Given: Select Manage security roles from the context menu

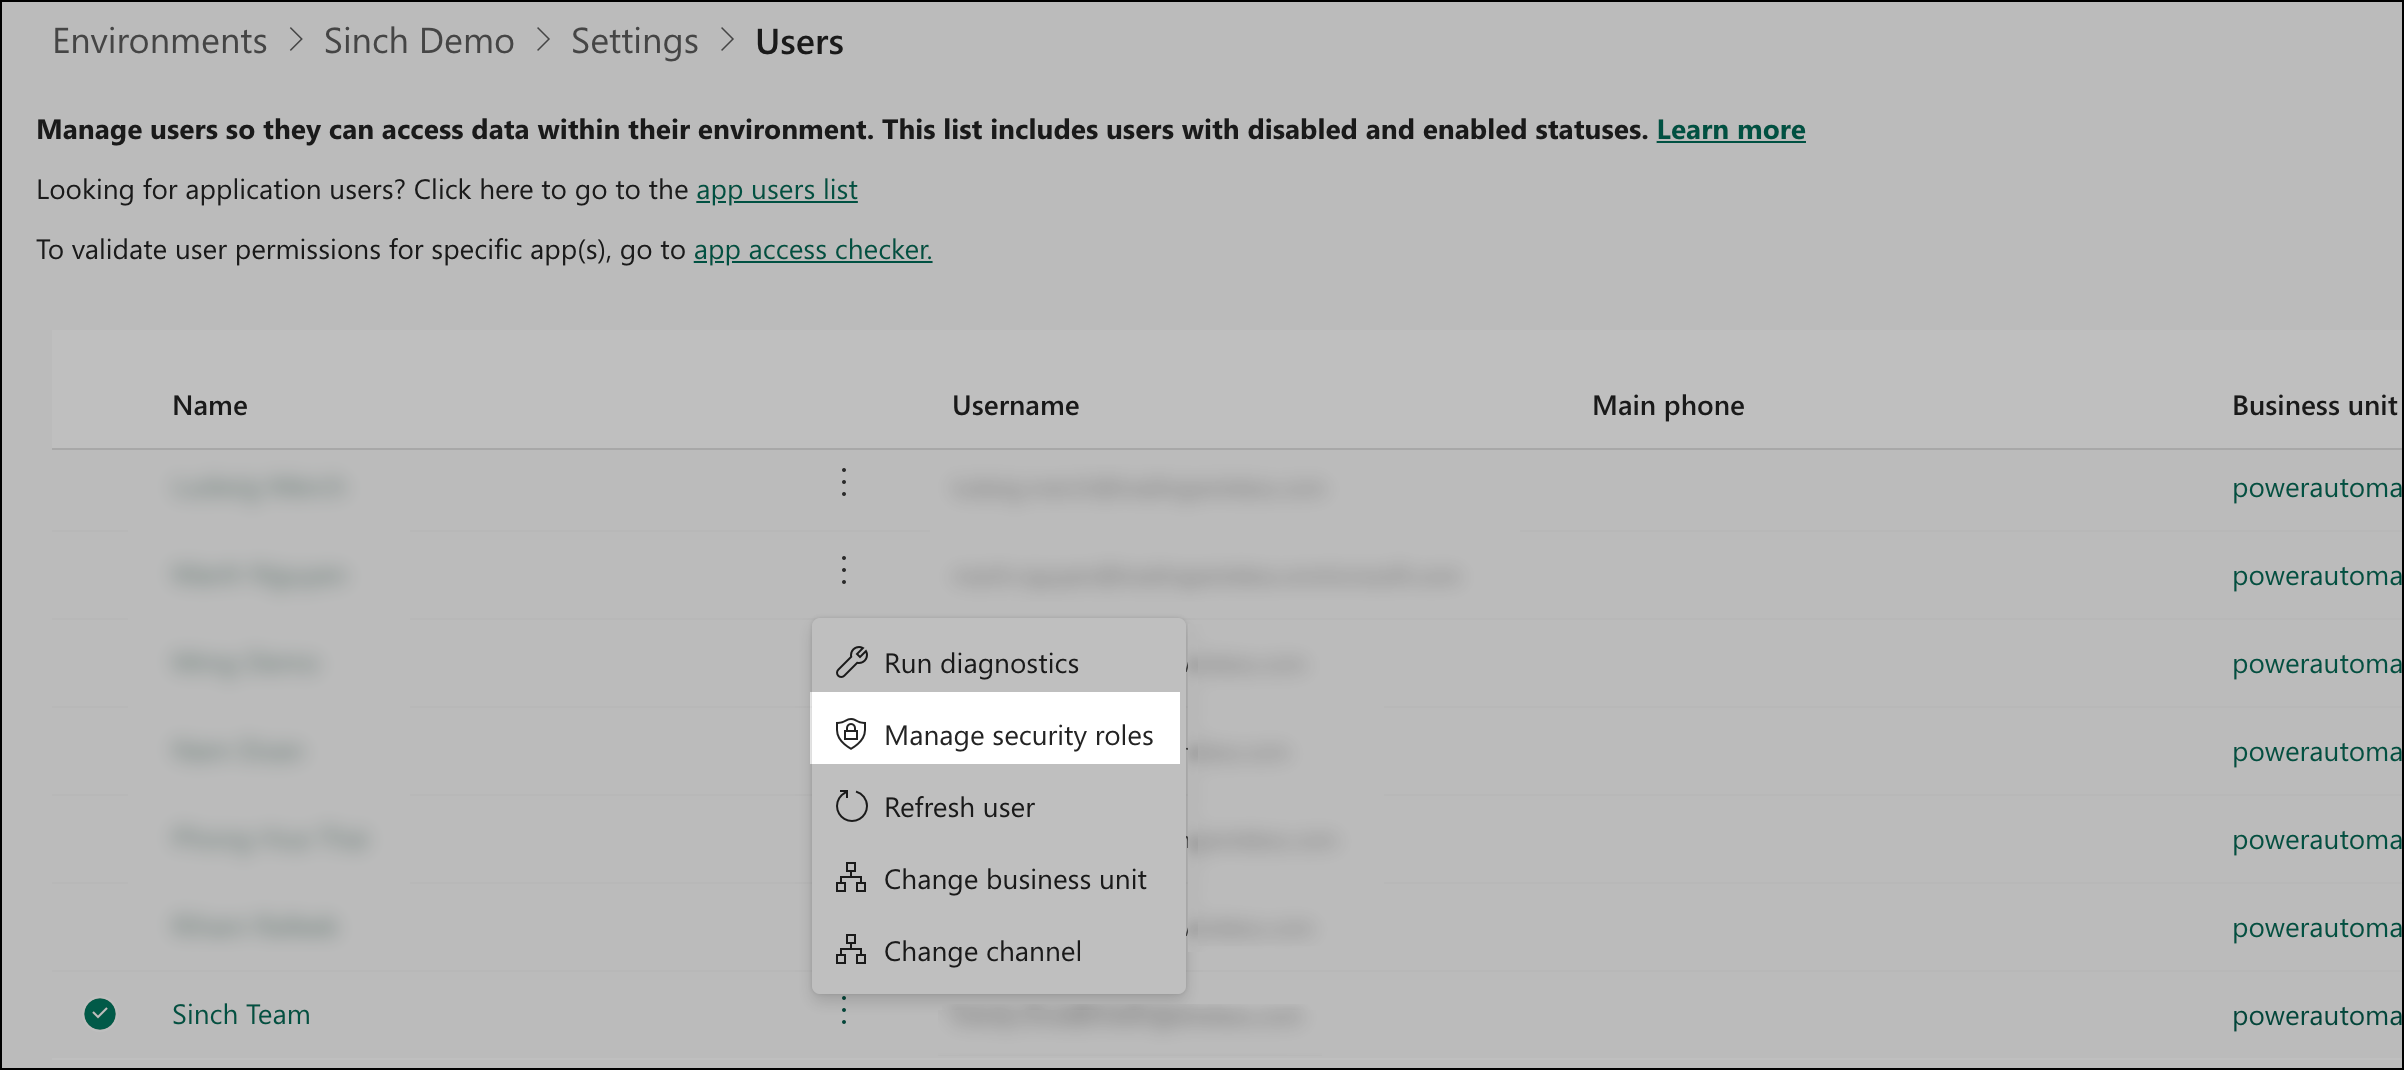Looking at the screenshot, I should pyautogui.click(x=1018, y=734).
